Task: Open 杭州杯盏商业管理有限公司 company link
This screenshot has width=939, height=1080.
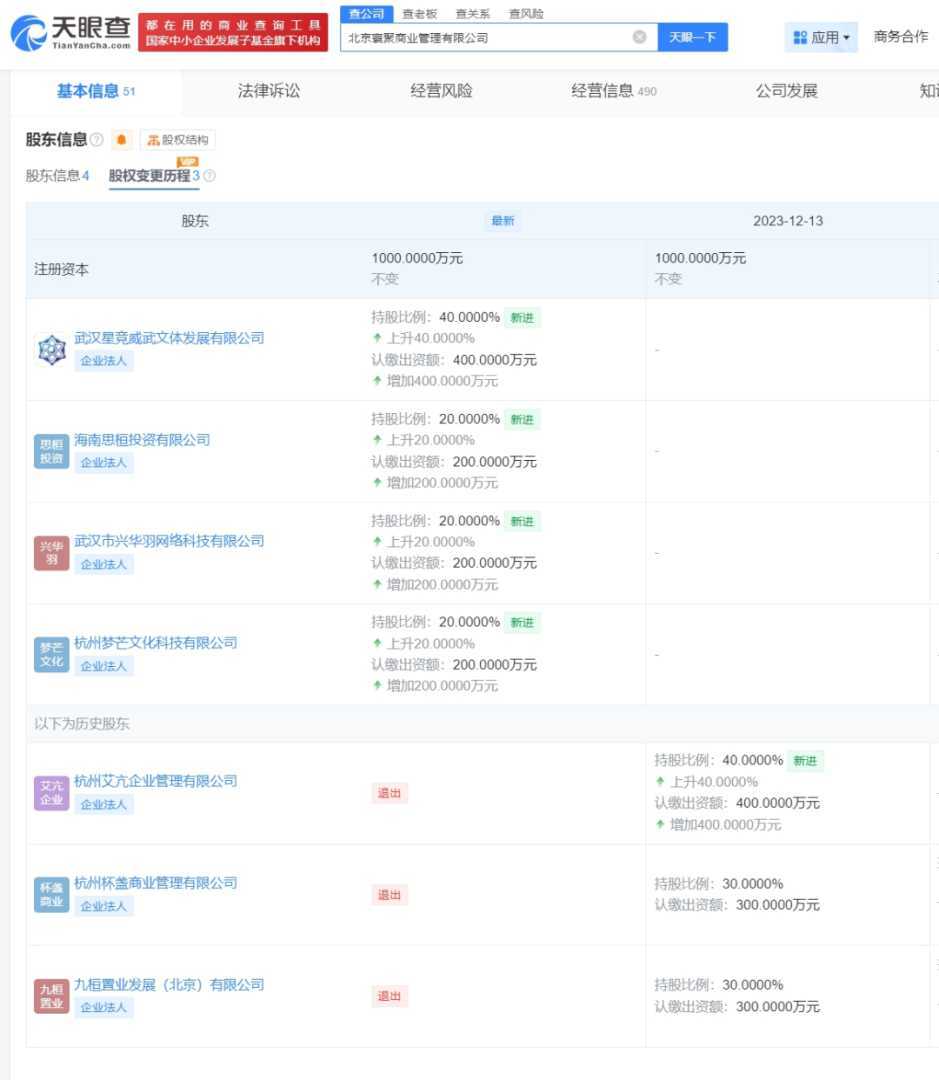Action: [156, 883]
